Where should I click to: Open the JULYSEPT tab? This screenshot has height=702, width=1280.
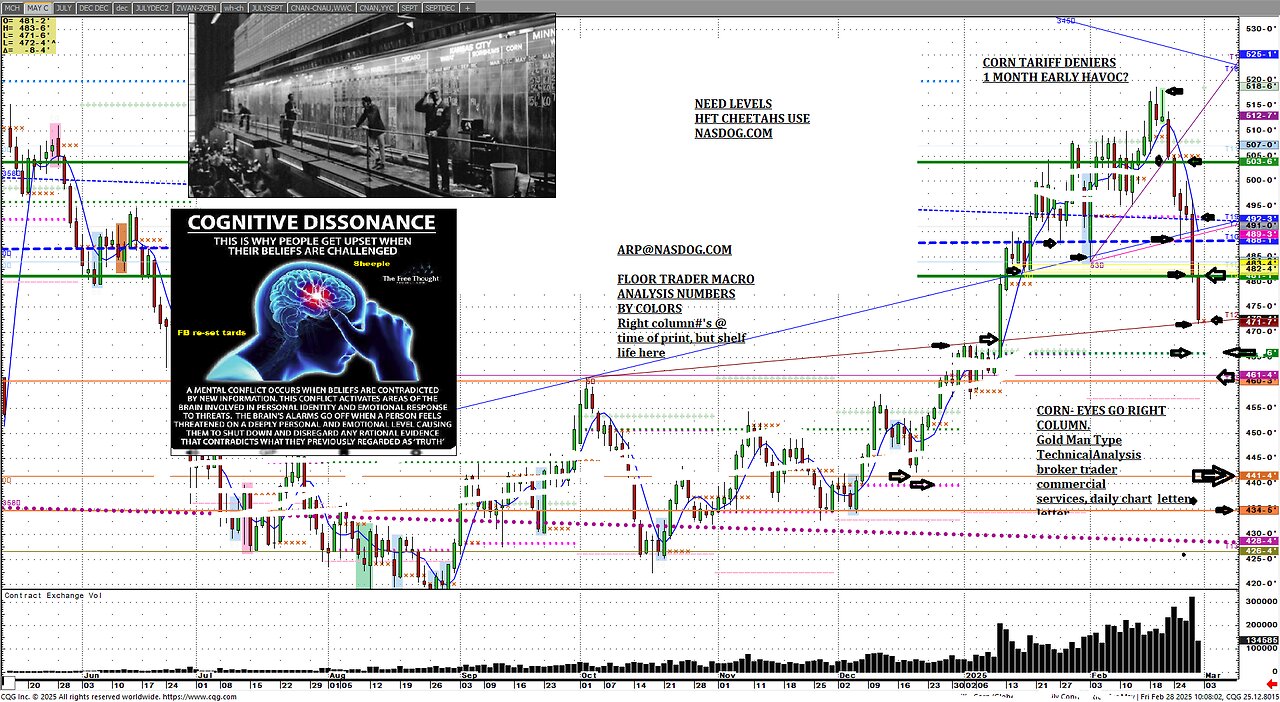tap(268, 7)
